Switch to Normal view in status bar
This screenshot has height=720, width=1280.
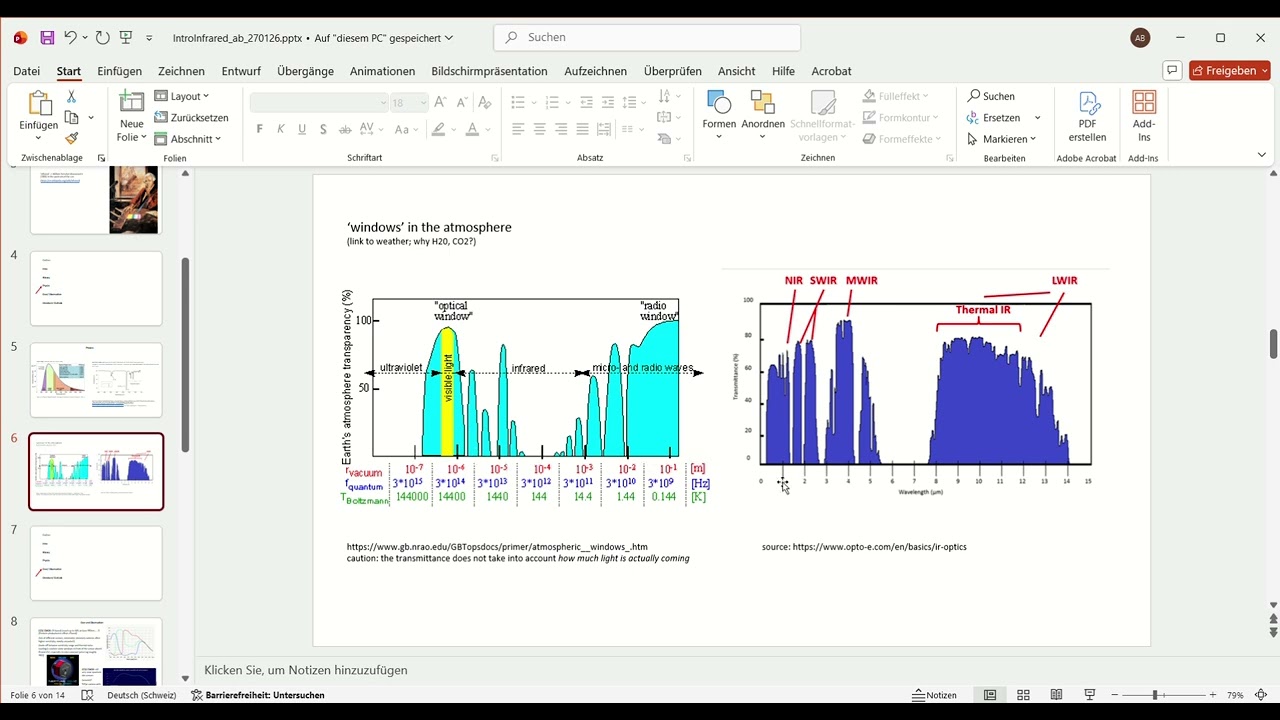point(990,695)
